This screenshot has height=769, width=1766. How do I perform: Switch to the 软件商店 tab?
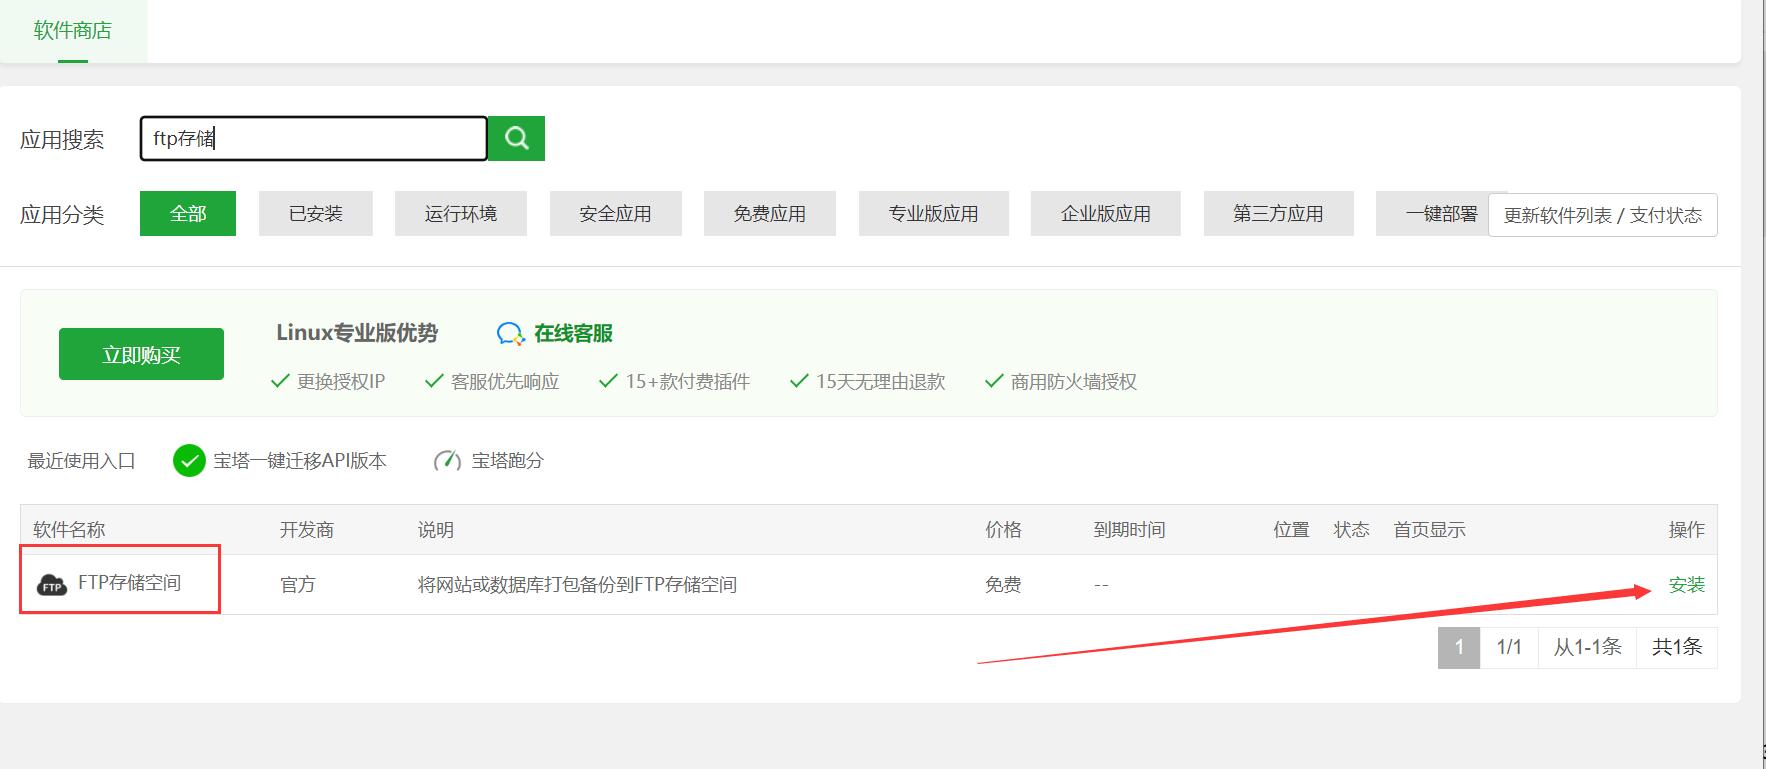pyautogui.click(x=73, y=31)
